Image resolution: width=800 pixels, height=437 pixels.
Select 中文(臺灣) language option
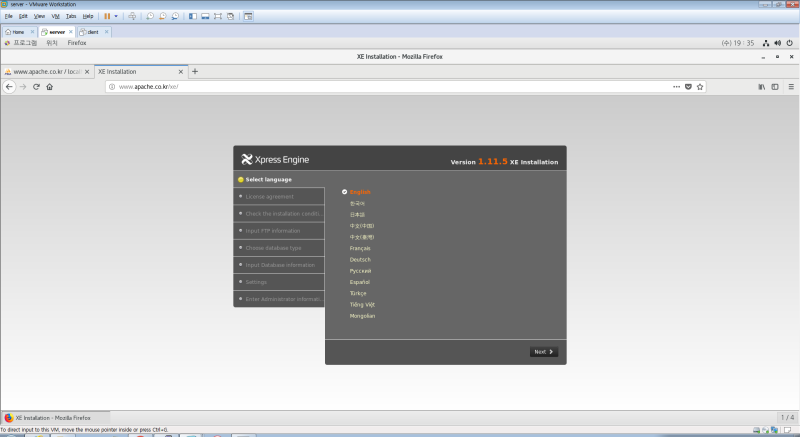click(362, 237)
